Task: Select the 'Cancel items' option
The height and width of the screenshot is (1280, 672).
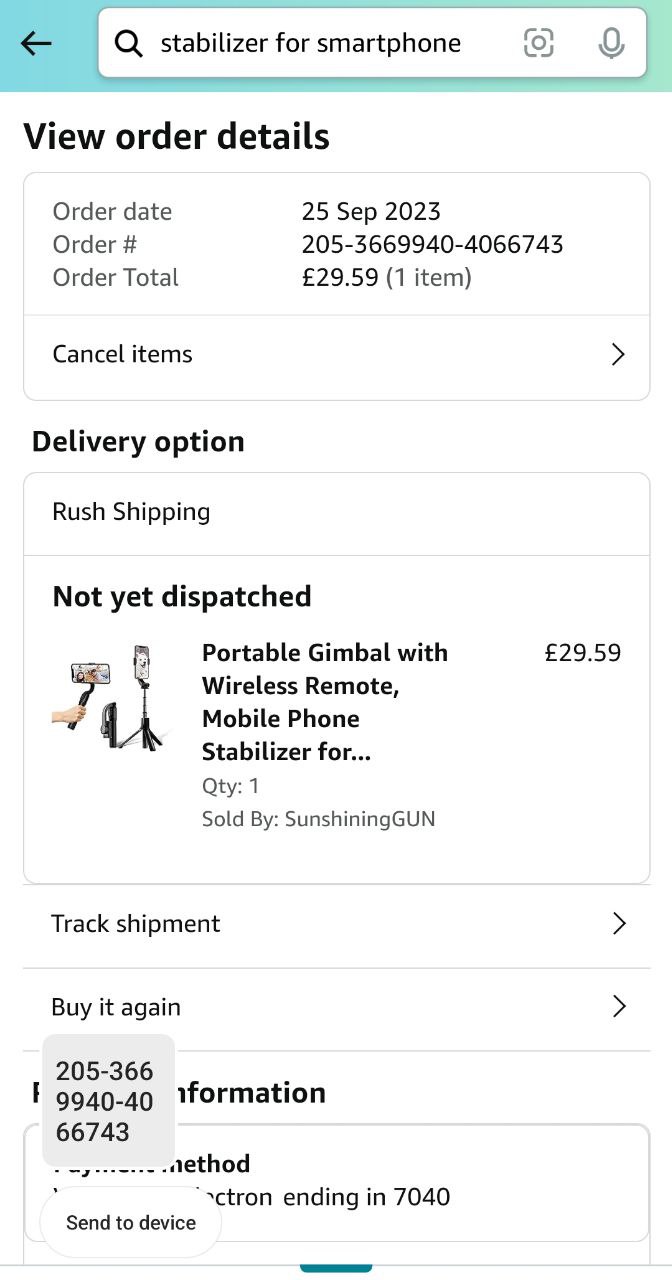Action: pyautogui.click(x=123, y=354)
